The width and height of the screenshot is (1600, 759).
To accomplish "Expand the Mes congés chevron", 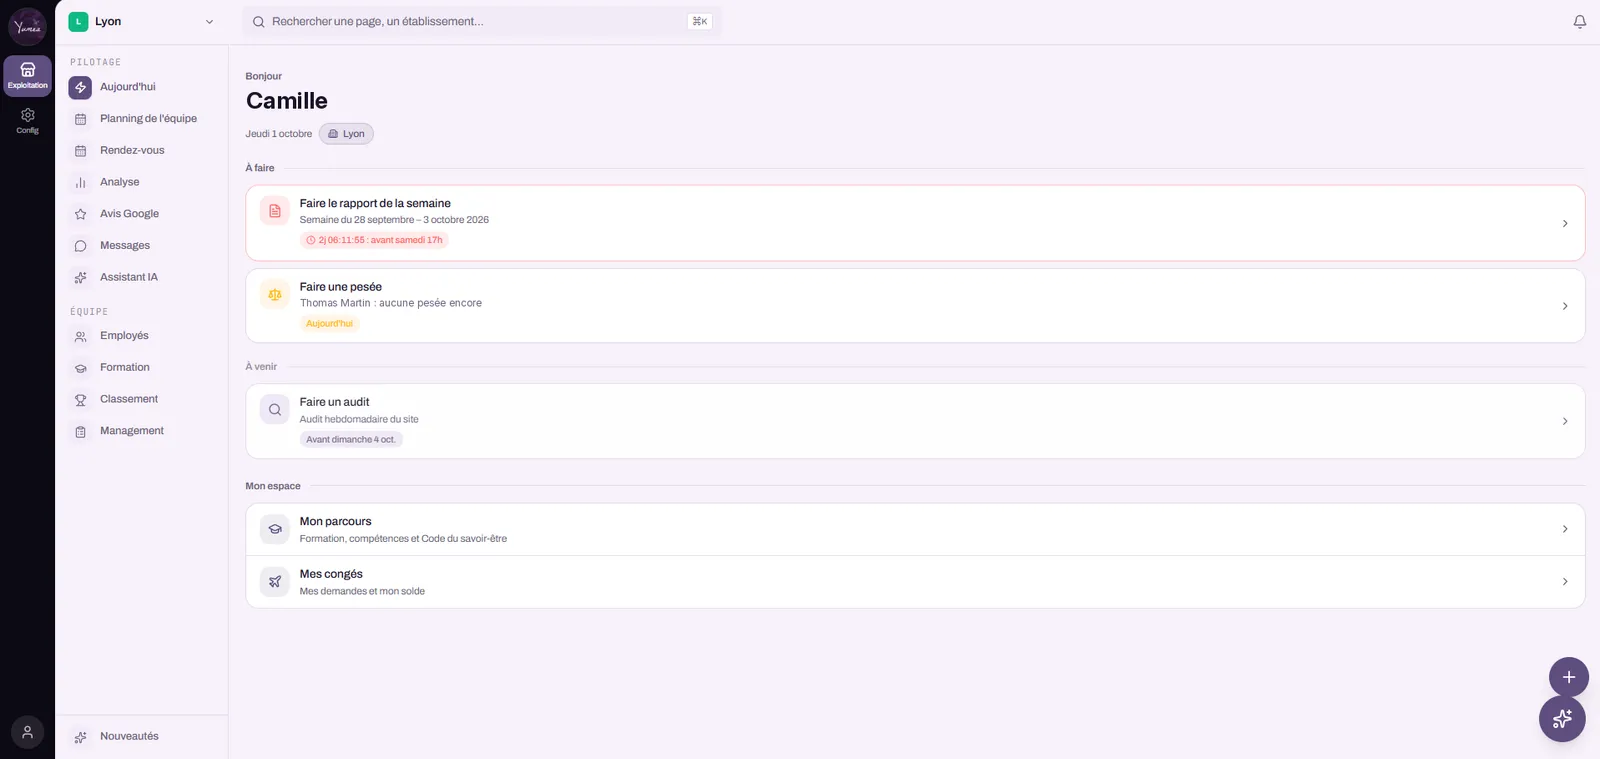I will [x=1565, y=582].
